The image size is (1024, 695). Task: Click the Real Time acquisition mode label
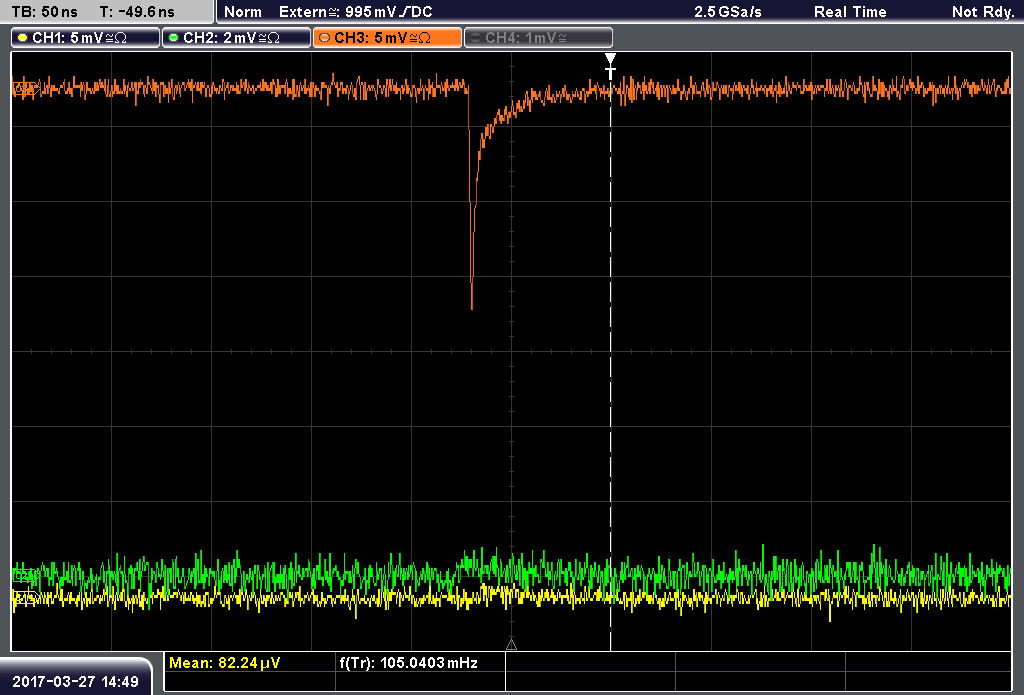click(x=850, y=12)
